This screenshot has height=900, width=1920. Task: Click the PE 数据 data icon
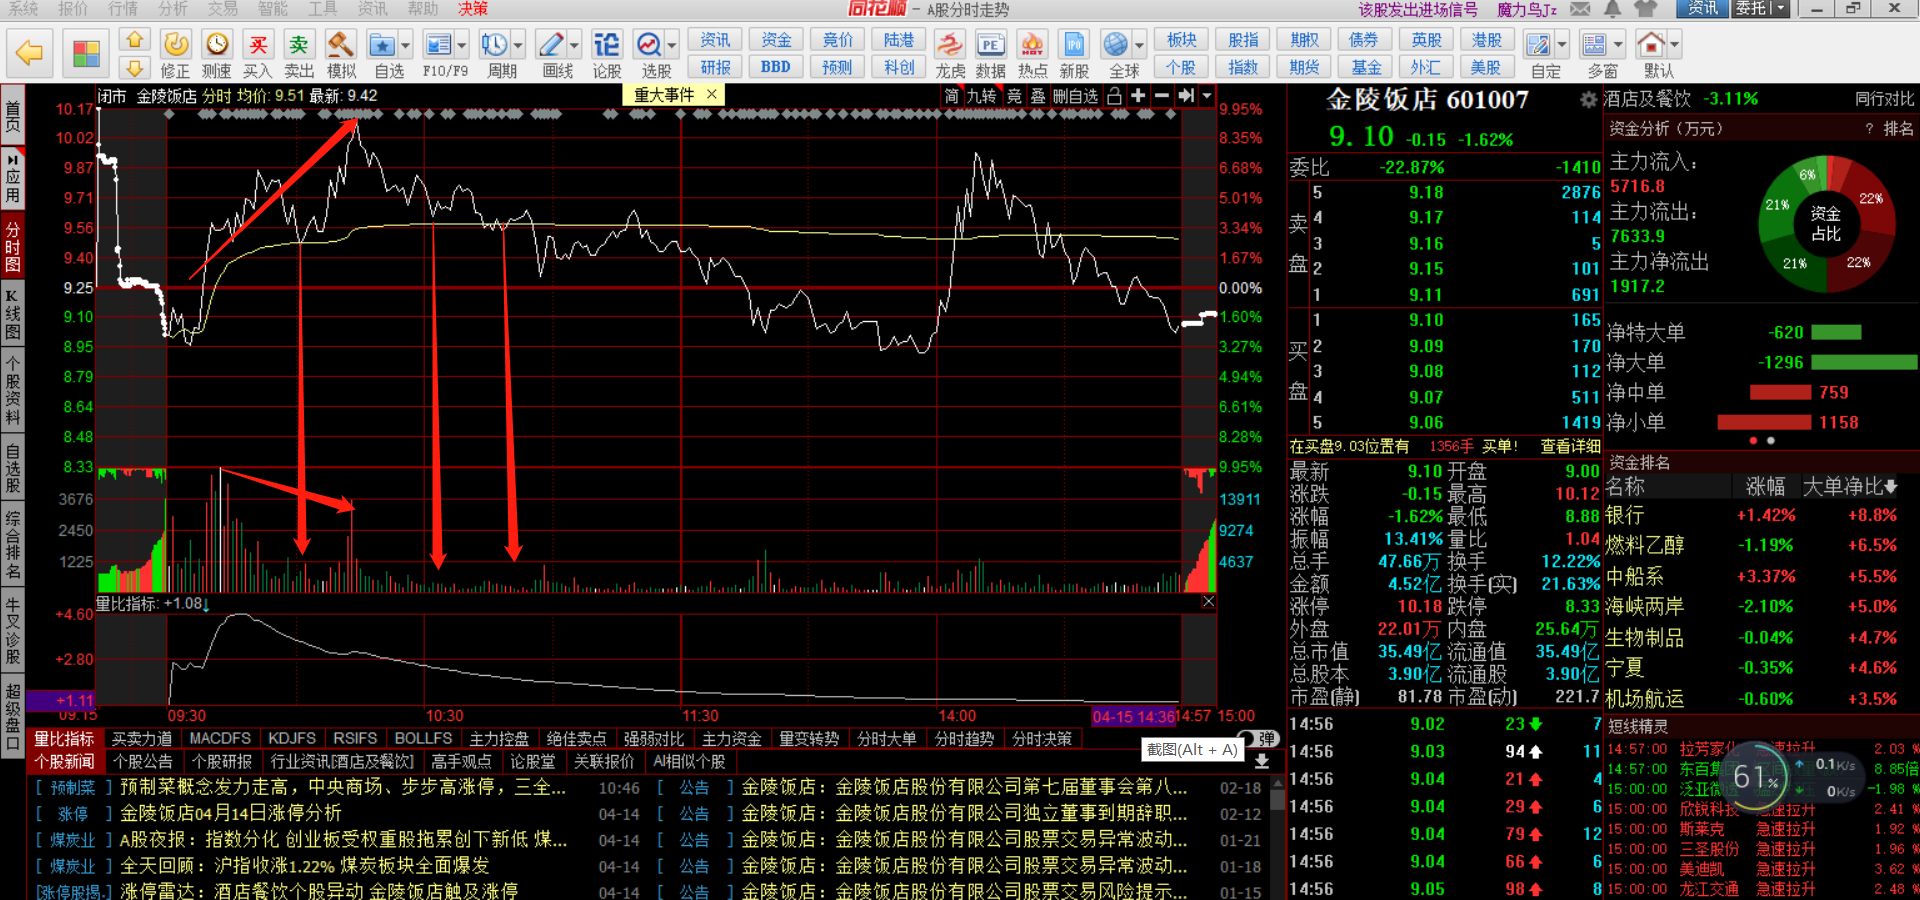pos(990,45)
